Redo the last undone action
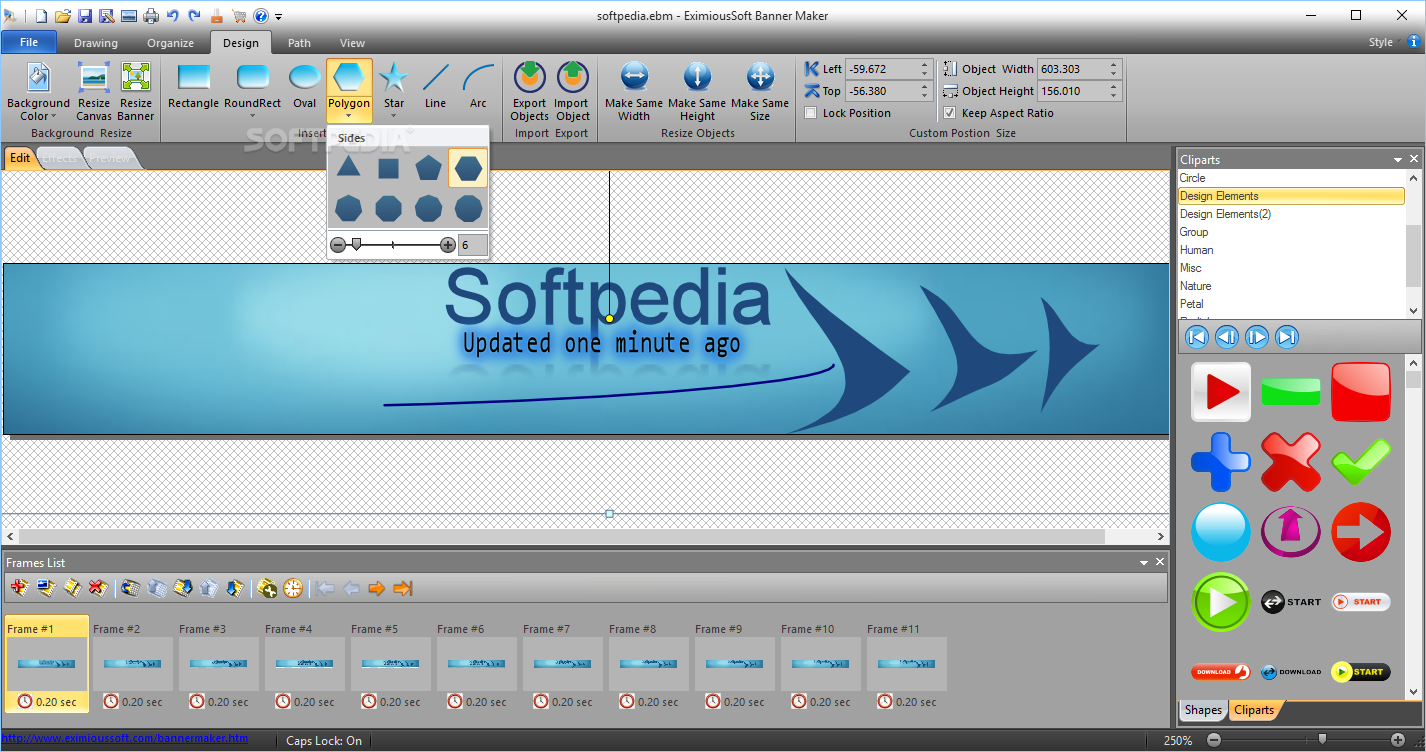Viewport: 1426px width, 752px height. tap(194, 16)
